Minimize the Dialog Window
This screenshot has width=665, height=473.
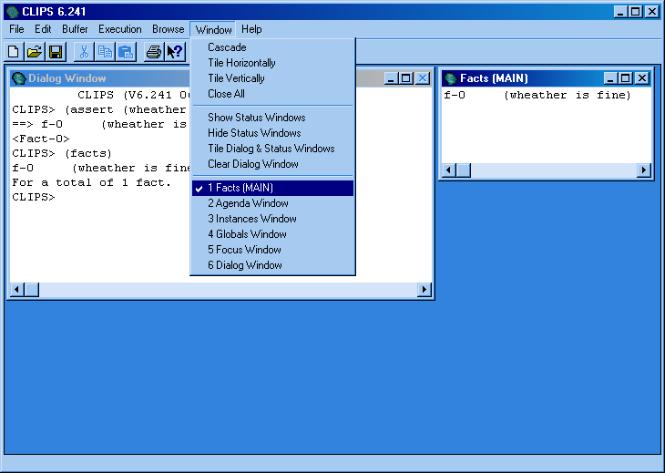pyautogui.click(x=391, y=78)
